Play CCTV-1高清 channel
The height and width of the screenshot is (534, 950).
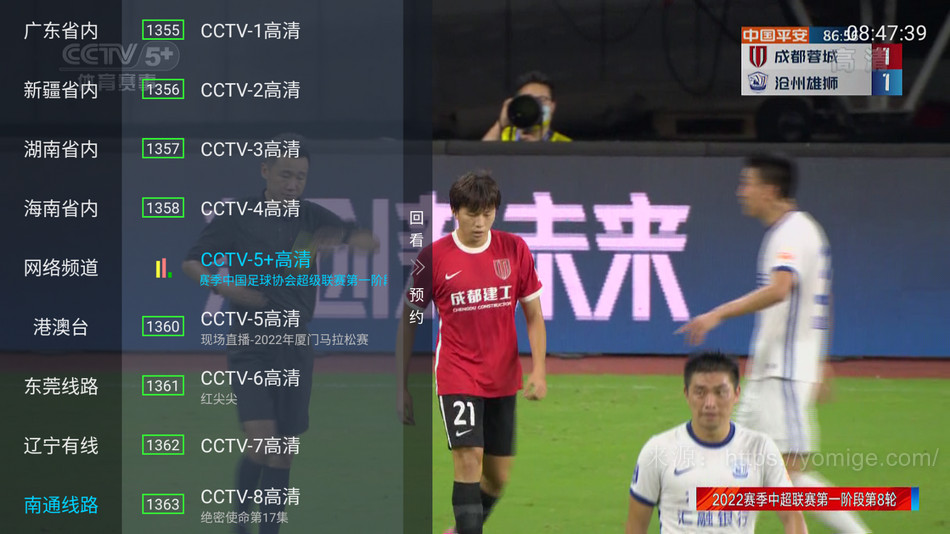pyautogui.click(x=250, y=31)
